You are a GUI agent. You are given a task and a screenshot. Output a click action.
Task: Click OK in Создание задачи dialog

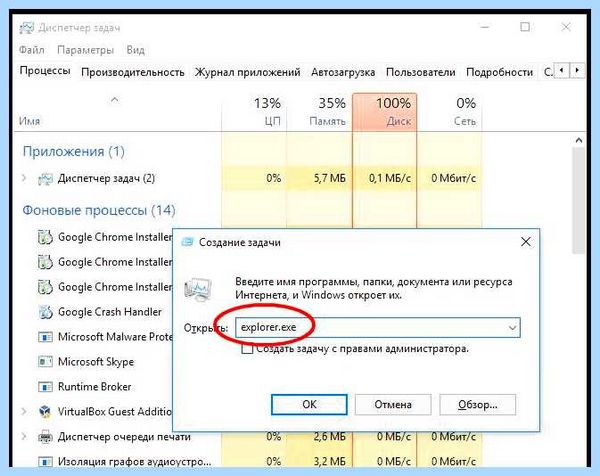(x=309, y=404)
